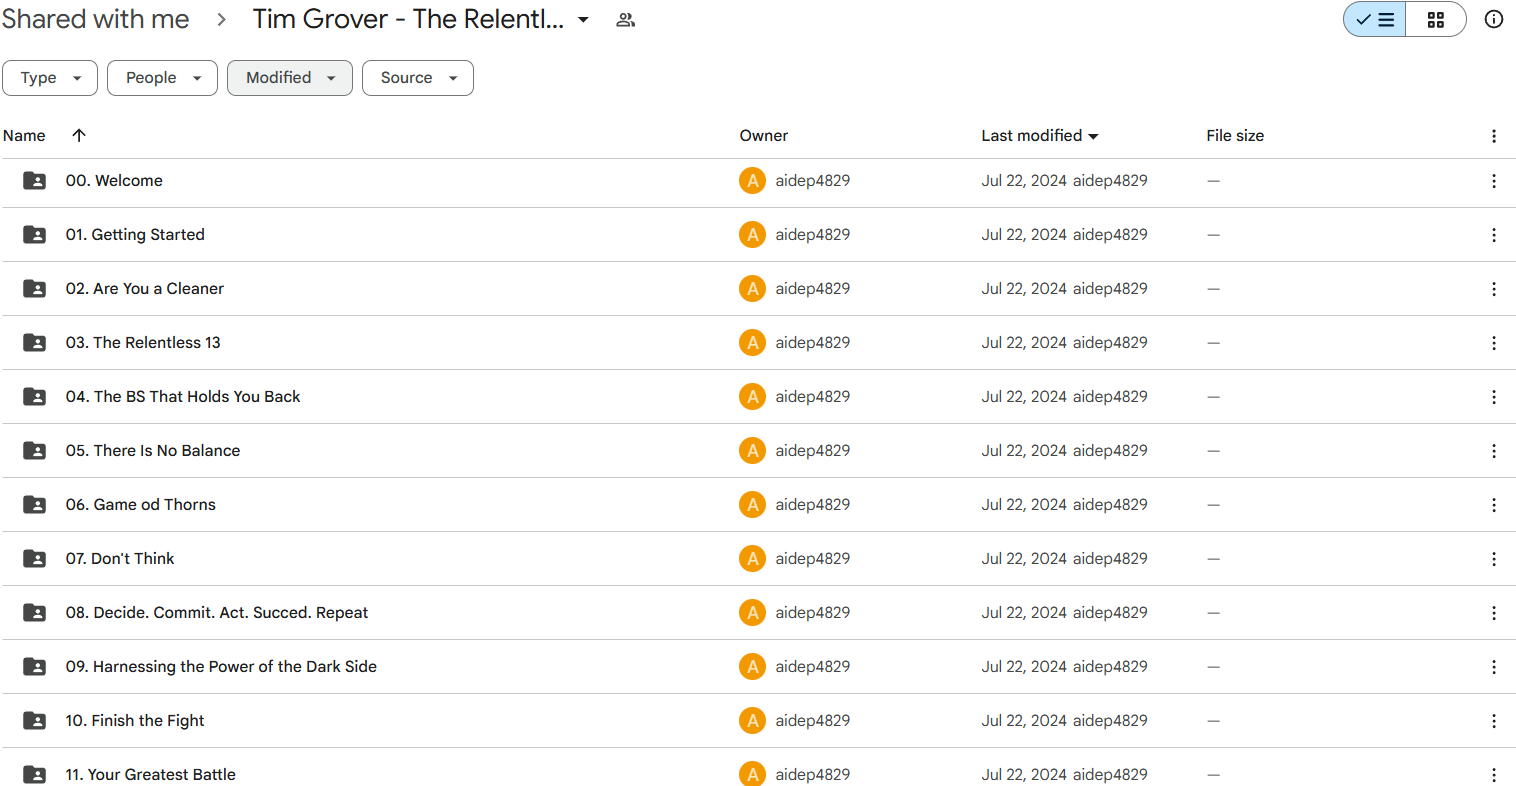Screen dimensions: 1516x786
Task: Open the Tim Grover folder dropdown arrow
Action: coord(583,20)
